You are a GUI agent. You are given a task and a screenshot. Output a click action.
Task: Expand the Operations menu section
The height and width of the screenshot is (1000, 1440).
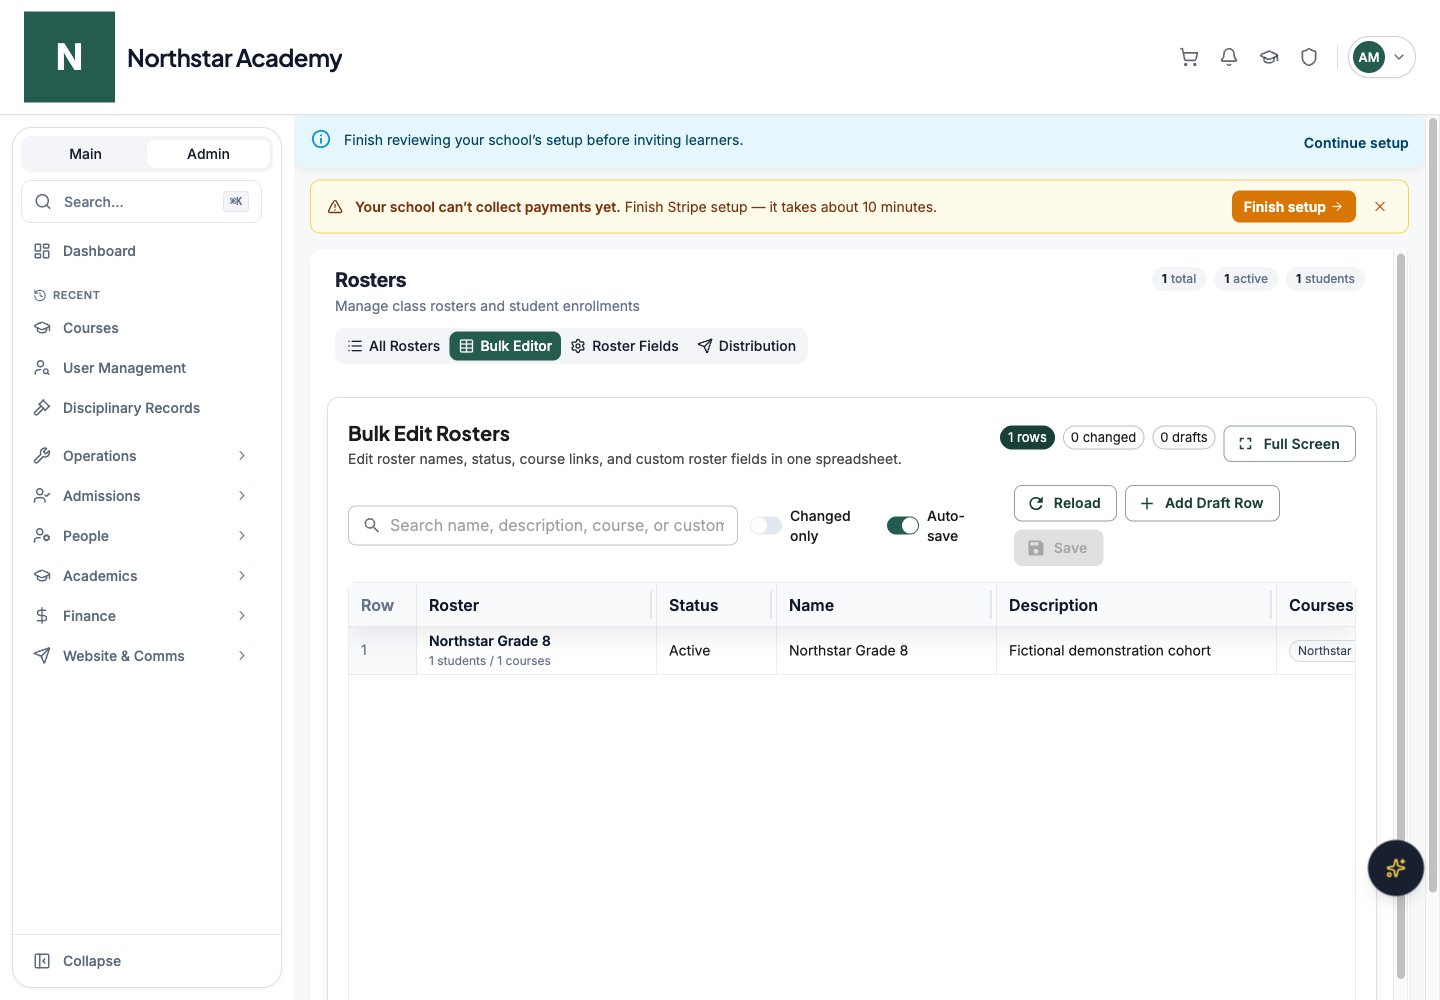coord(141,456)
